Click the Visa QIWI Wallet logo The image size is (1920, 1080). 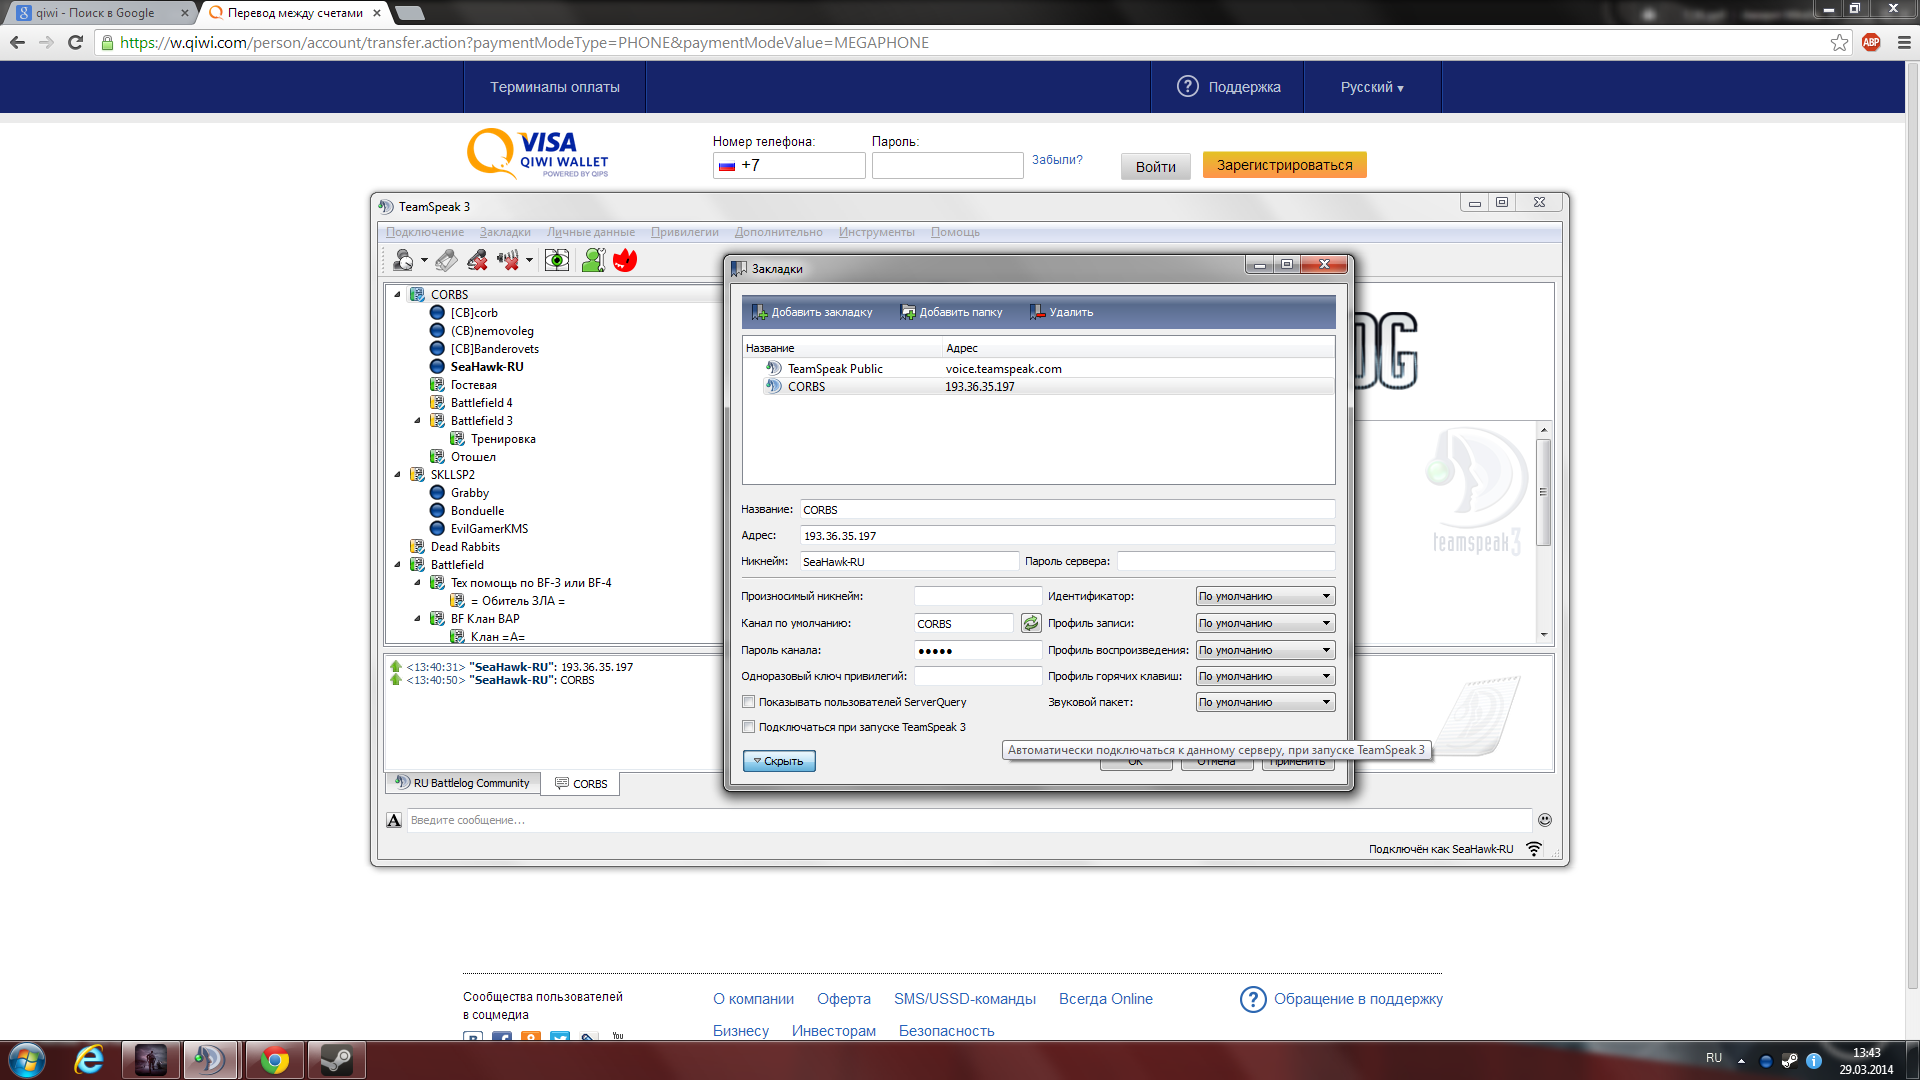point(538,153)
